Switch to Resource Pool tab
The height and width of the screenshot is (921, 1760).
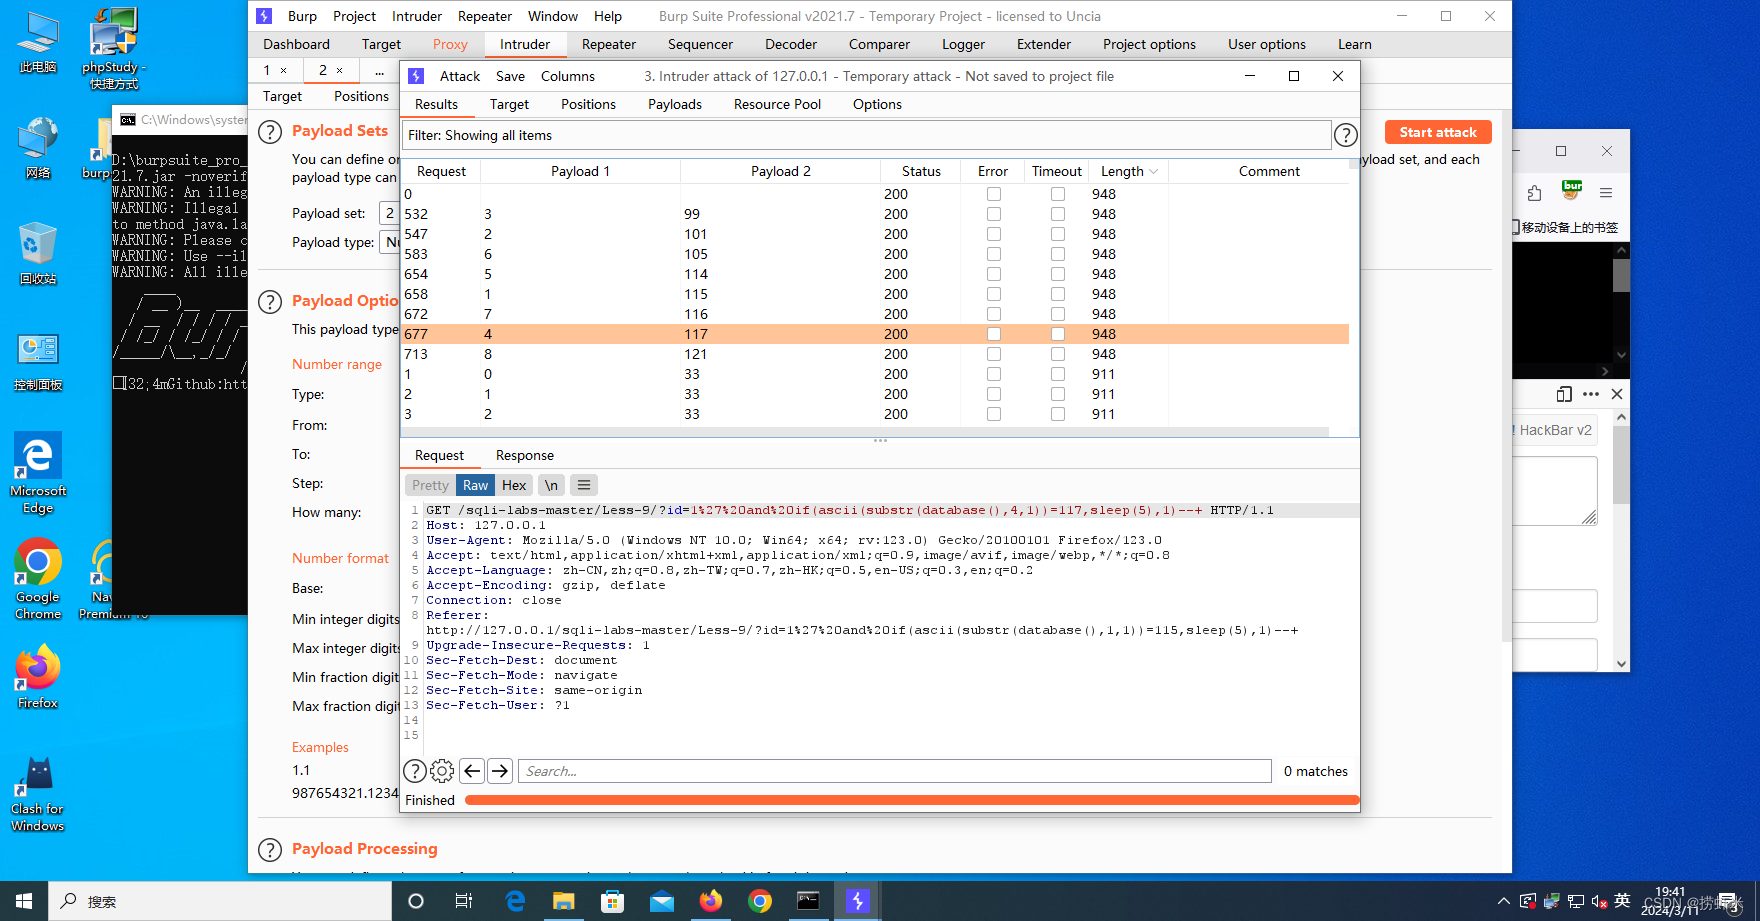pos(777,104)
